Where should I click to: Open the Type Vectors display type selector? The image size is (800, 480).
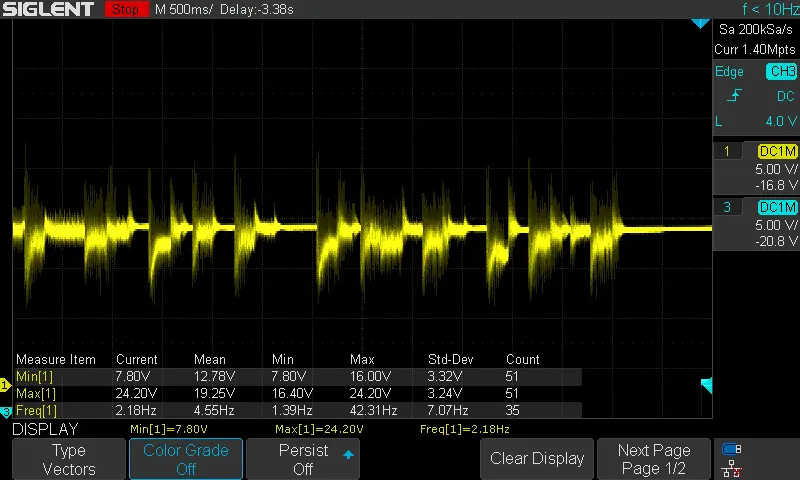pyautogui.click(x=68, y=459)
